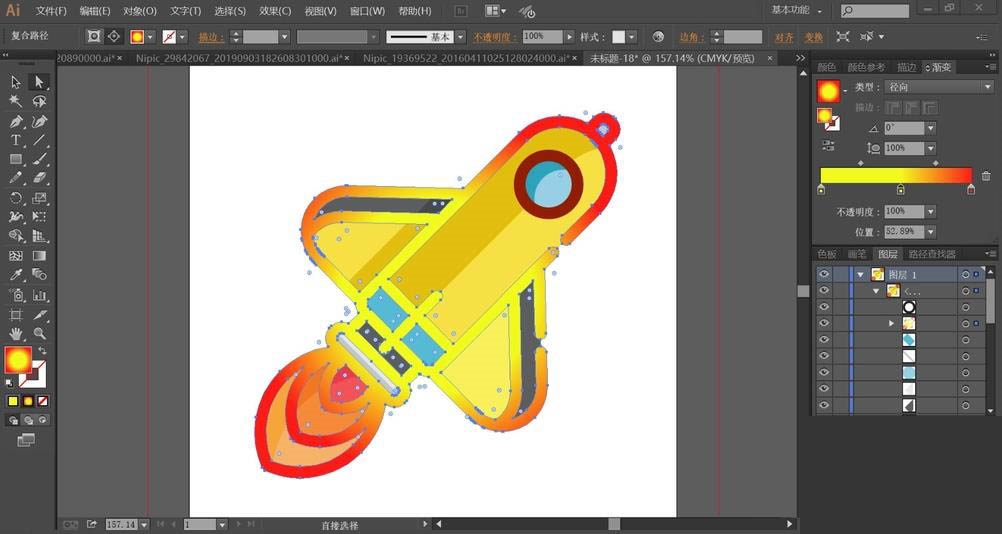Choose the Gradient tool in the toolbox

click(40, 256)
